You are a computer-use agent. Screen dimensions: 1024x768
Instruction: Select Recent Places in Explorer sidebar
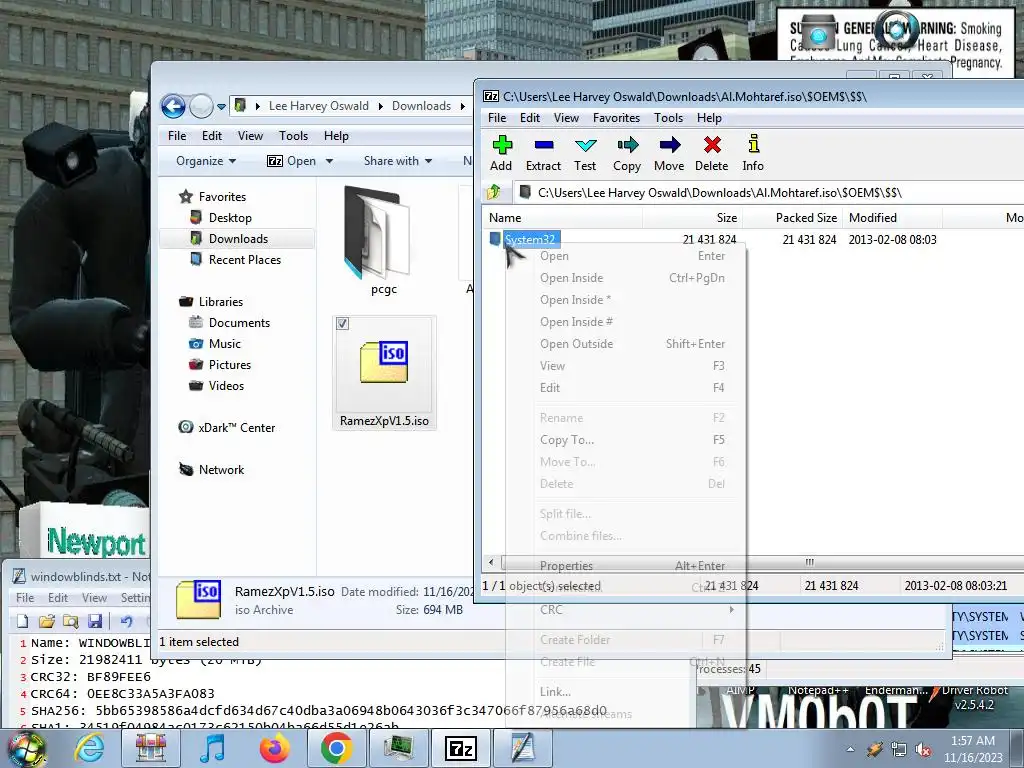pyautogui.click(x=245, y=259)
